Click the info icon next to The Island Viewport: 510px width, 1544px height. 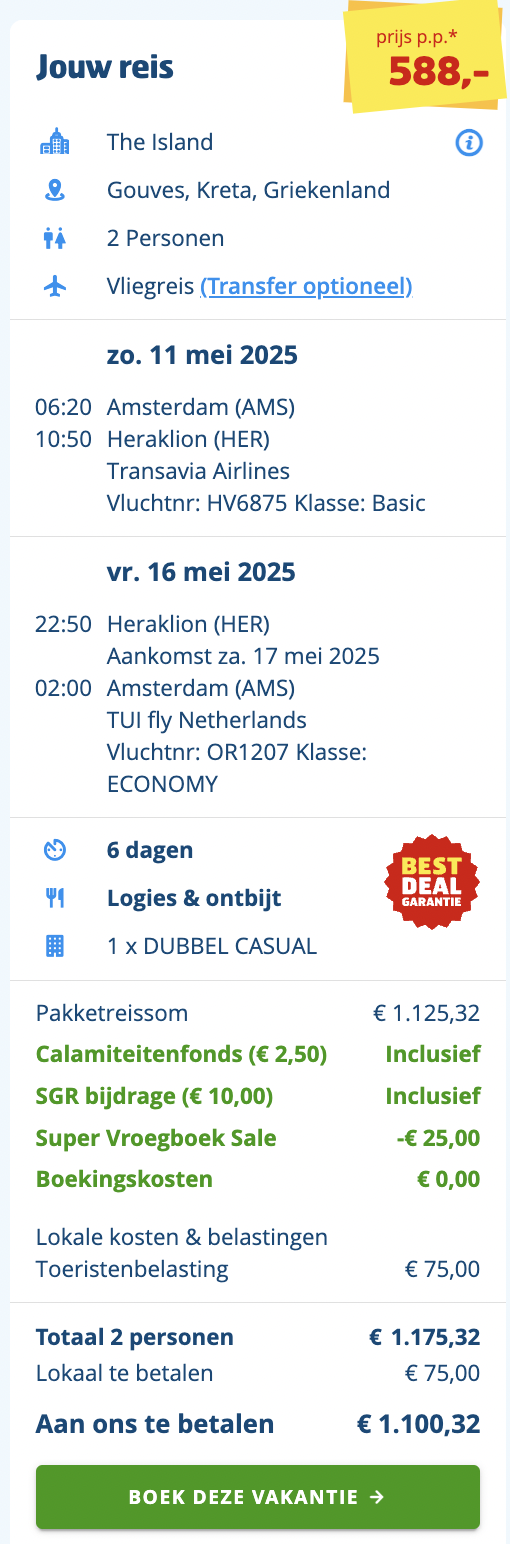click(469, 143)
